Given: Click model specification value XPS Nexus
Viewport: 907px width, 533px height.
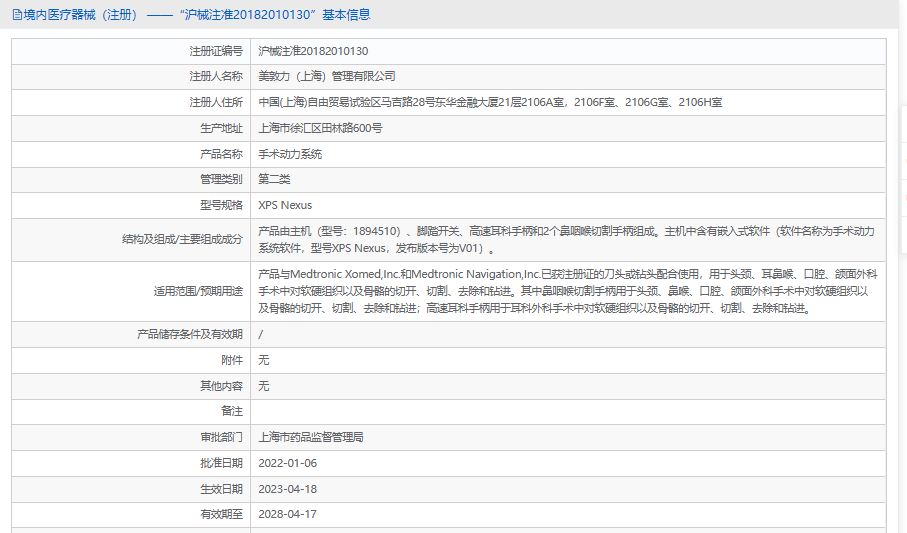Looking at the screenshot, I should (x=285, y=205).
